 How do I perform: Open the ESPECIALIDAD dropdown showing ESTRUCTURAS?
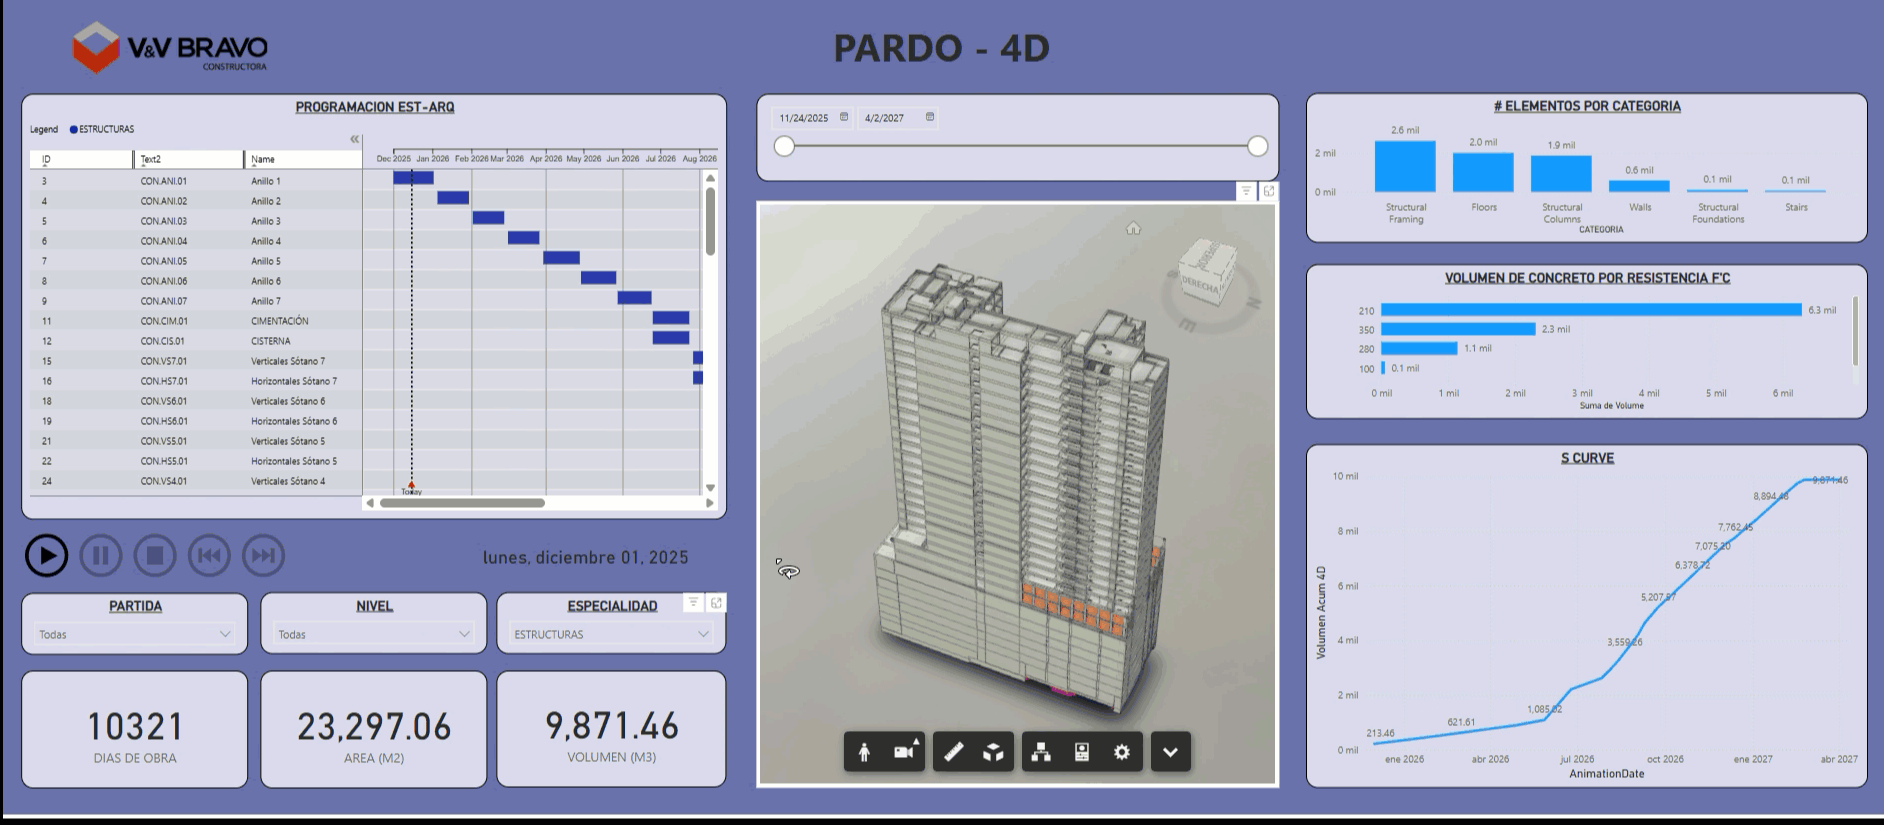[x=611, y=634]
